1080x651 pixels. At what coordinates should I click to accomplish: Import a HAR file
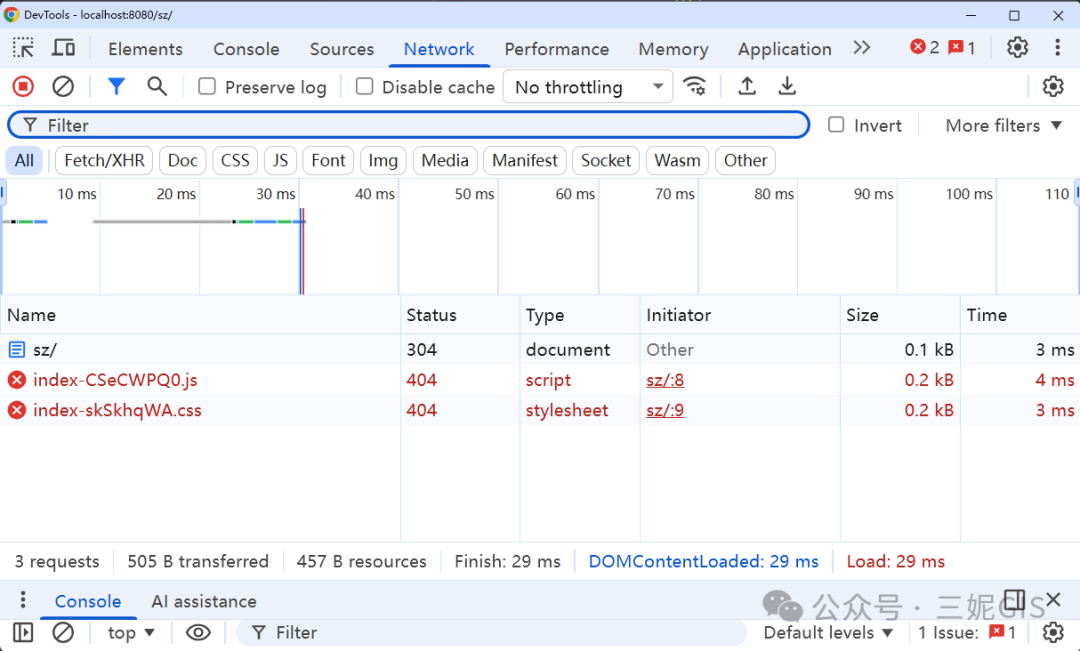[x=747, y=87]
